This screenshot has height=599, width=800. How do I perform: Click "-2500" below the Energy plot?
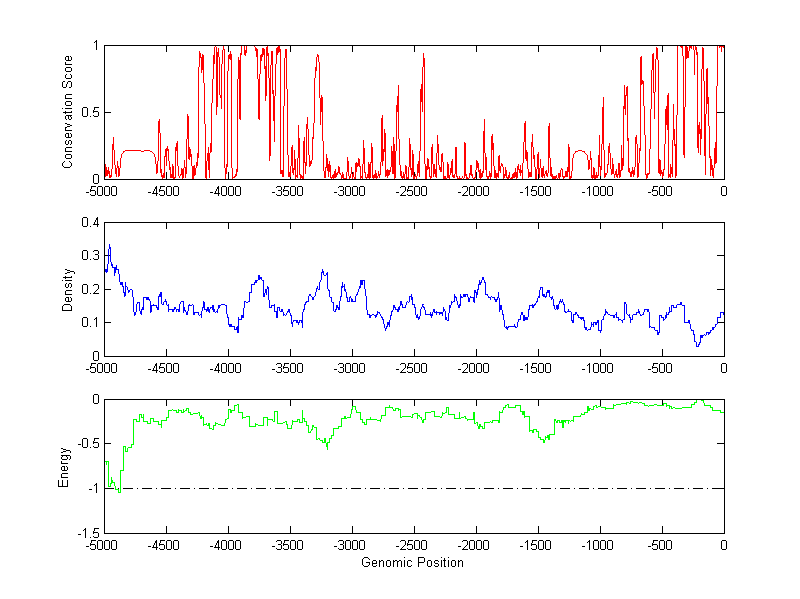tap(412, 545)
